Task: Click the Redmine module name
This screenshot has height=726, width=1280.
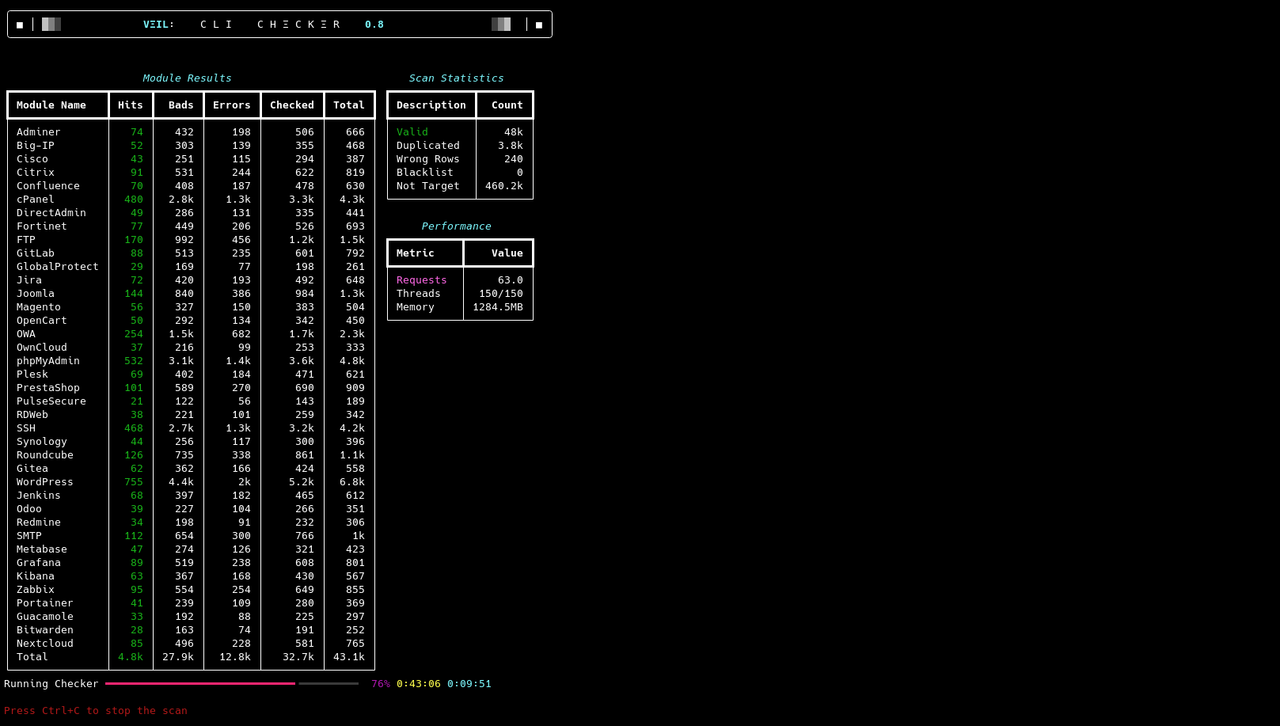Action: click(x=39, y=523)
